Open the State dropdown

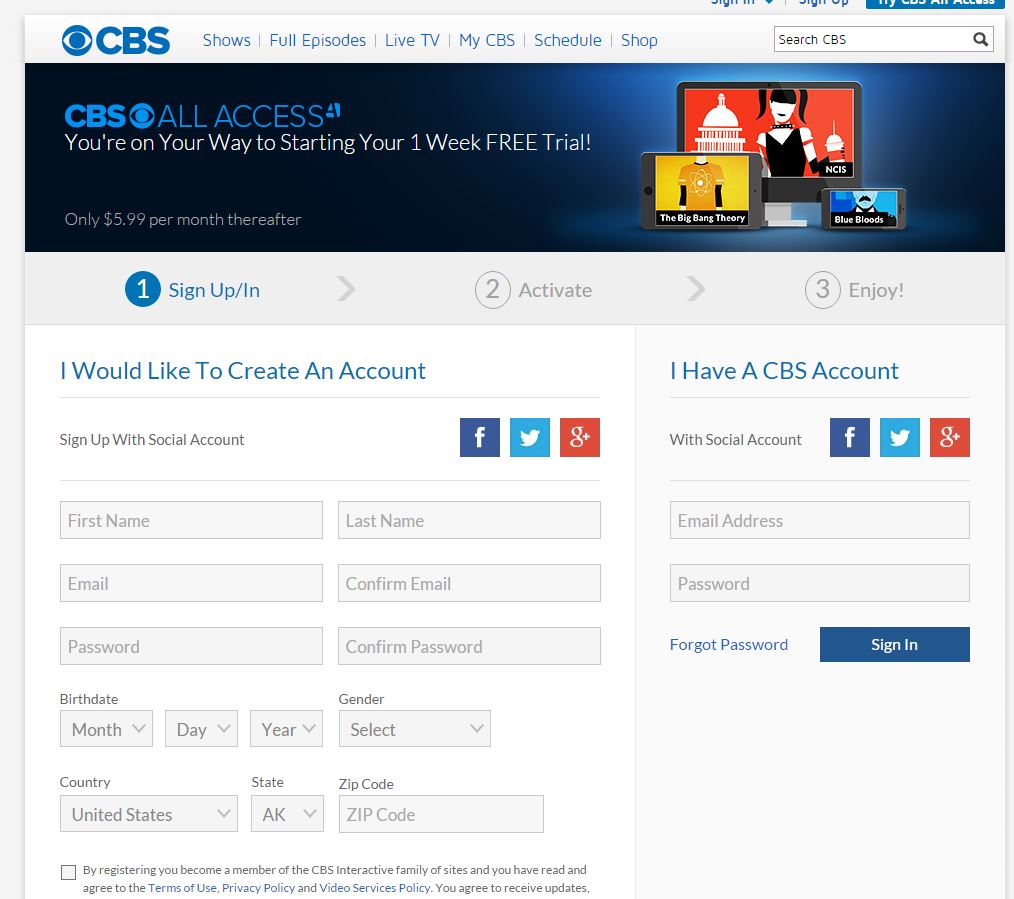coord(287,814)
